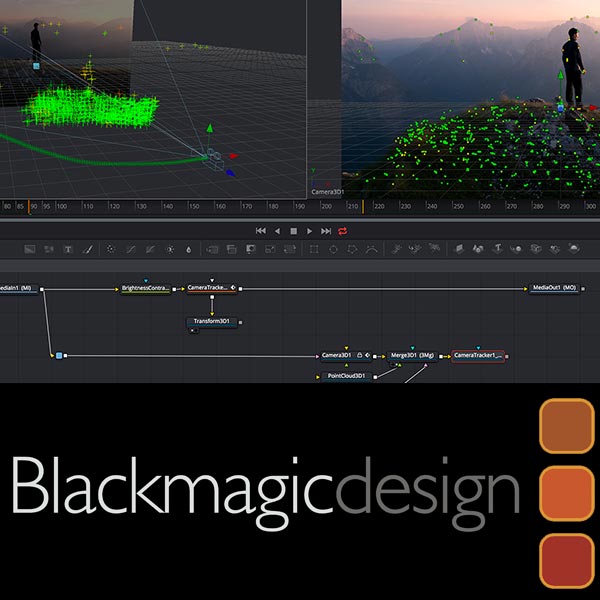
Task: Select the Ellipse mask tool
Action: (x=333, y=249)
